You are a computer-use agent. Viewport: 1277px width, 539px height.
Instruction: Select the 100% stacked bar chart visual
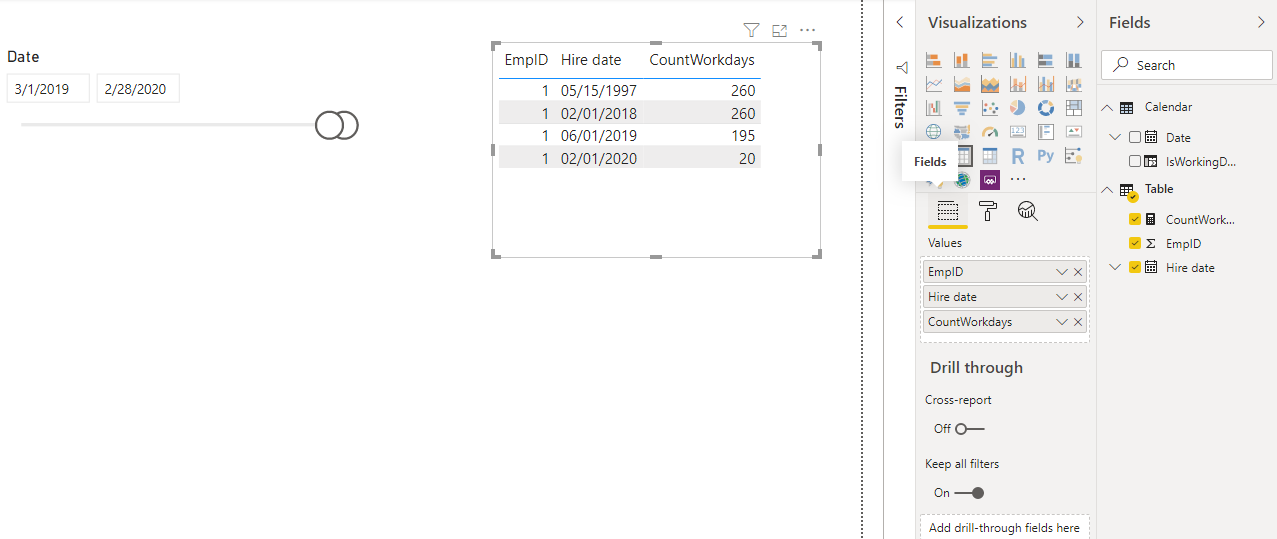click(x=1046, y=61)
